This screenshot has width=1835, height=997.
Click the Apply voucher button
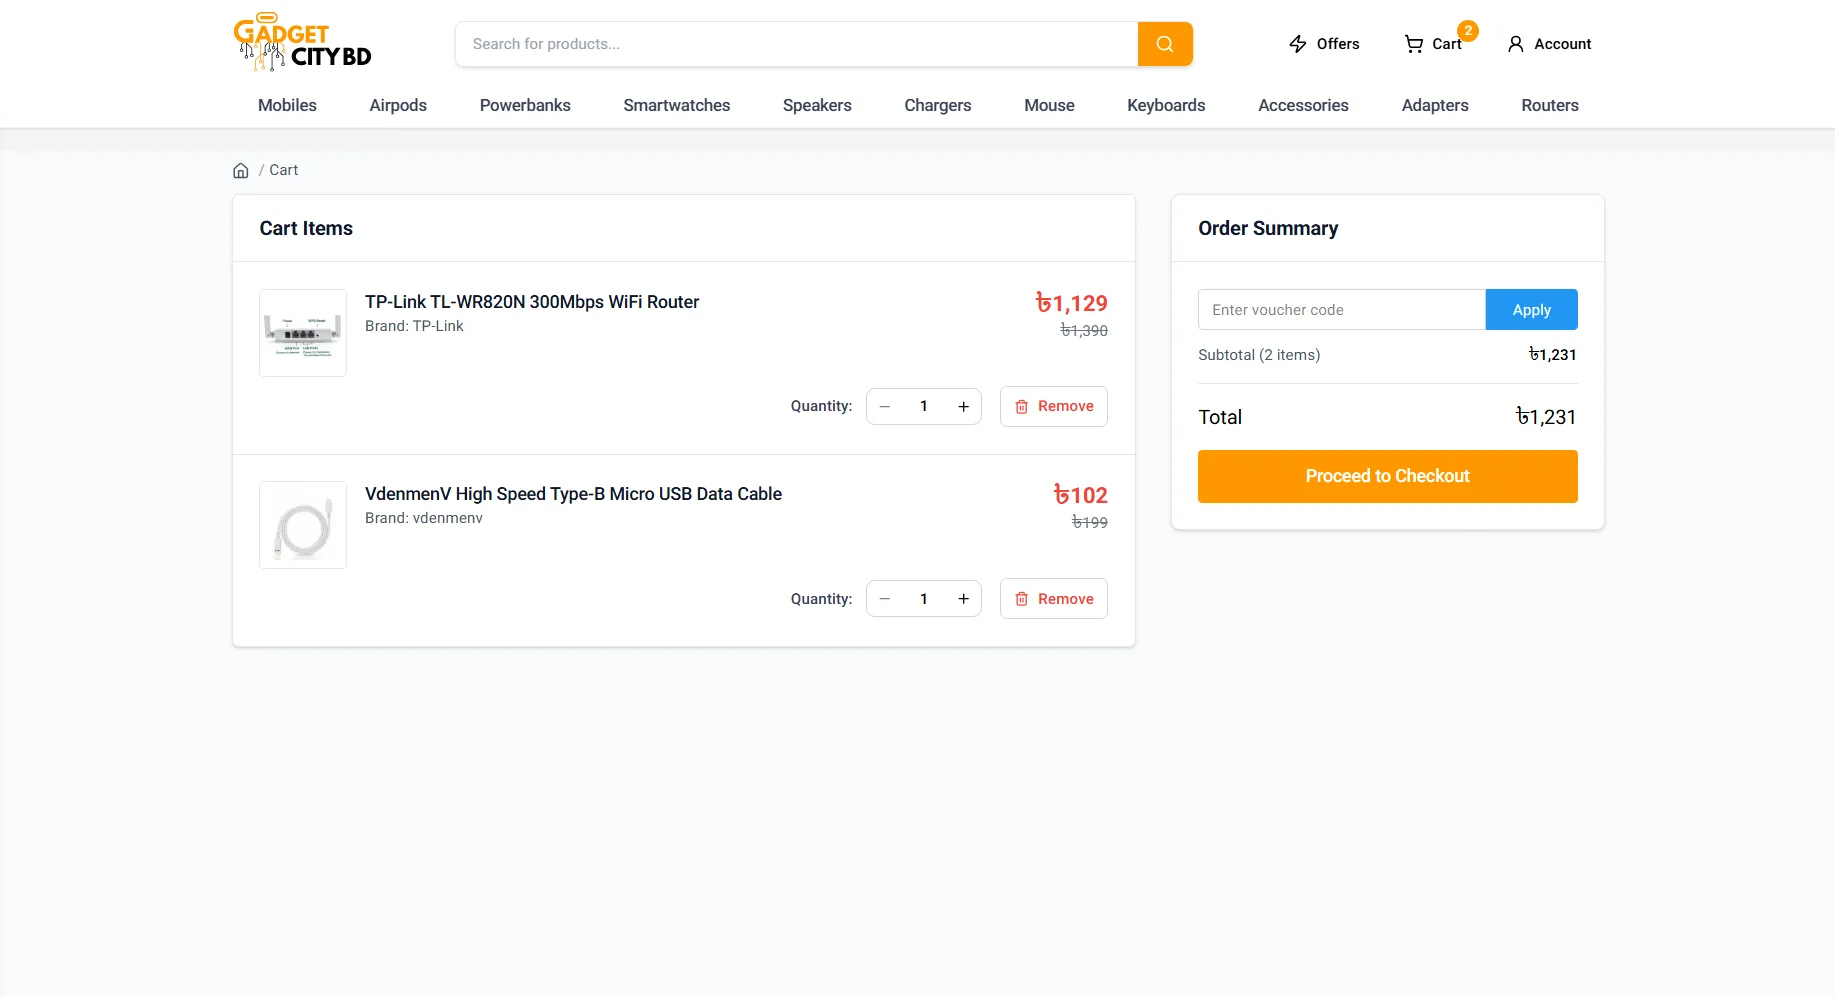pyautogui.click(x=1531, y=309)
